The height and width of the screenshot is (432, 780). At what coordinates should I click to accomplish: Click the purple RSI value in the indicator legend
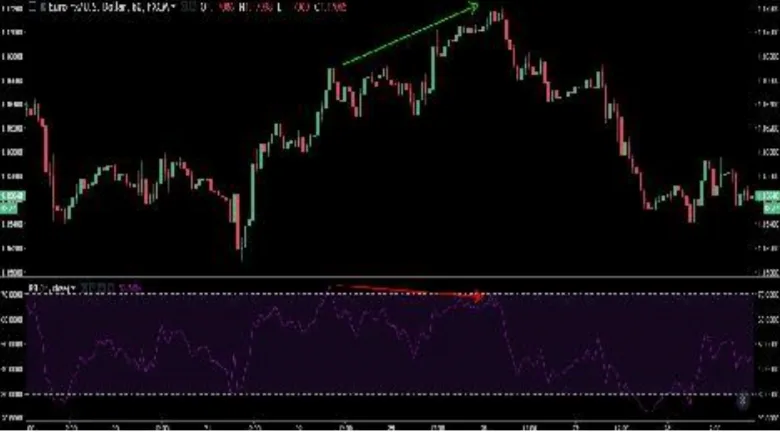tap(131, 288)
